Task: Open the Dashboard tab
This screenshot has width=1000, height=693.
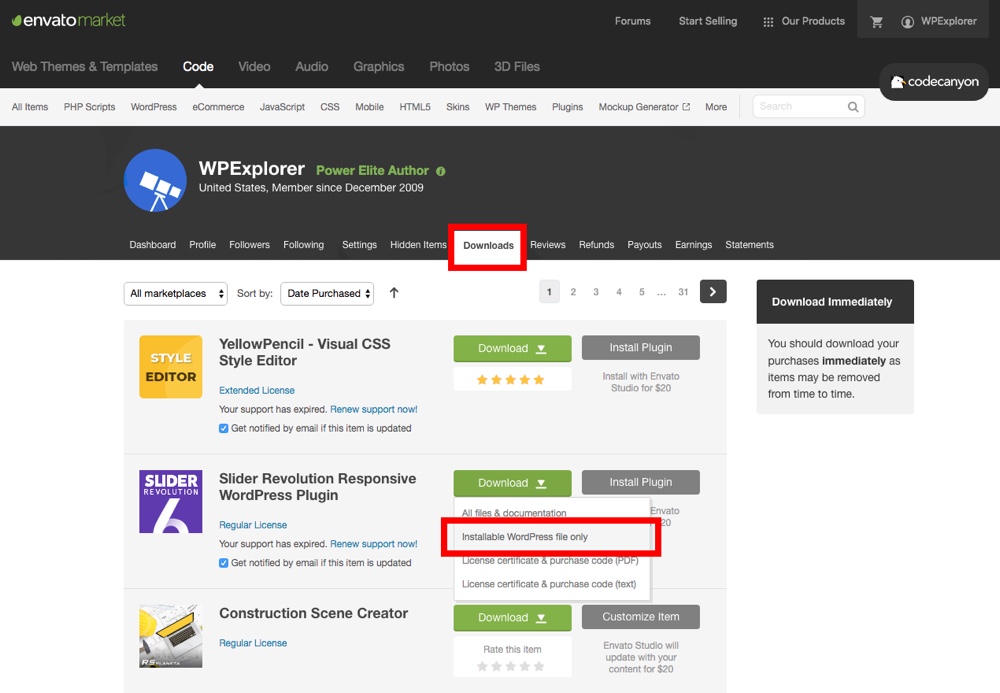Action: (x=152, y=245)
